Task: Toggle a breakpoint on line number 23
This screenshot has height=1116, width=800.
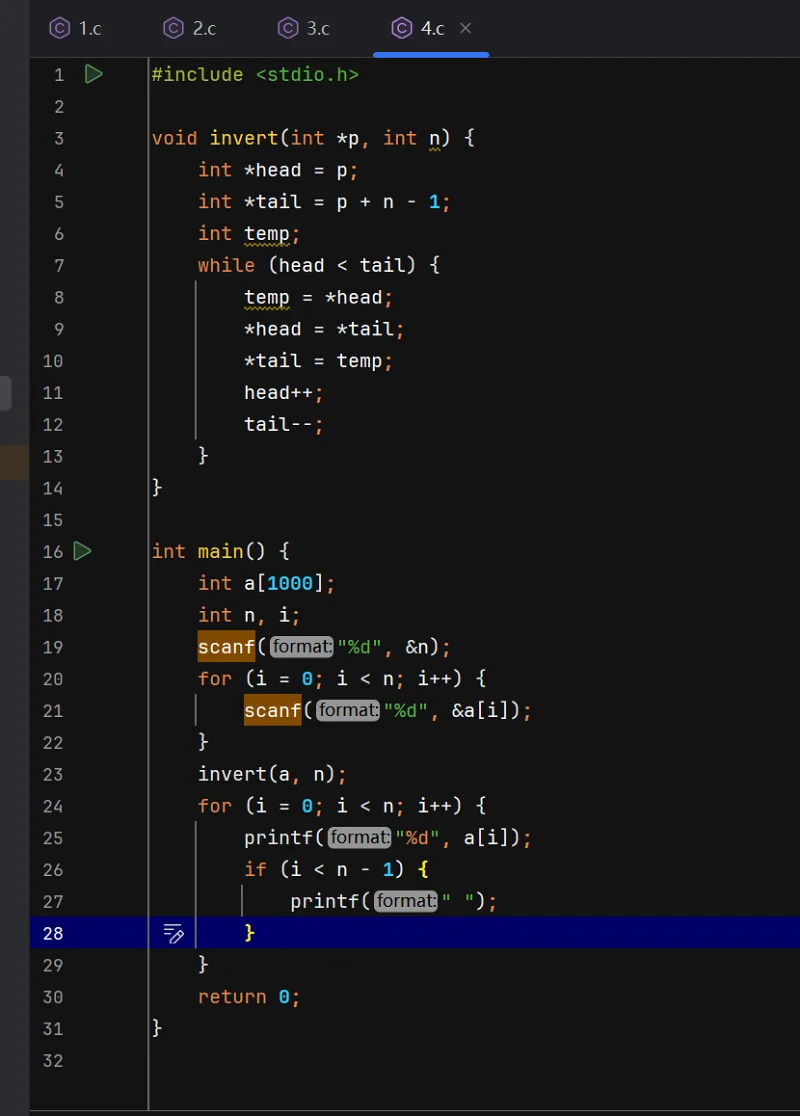Action: (x=53, y=774)
